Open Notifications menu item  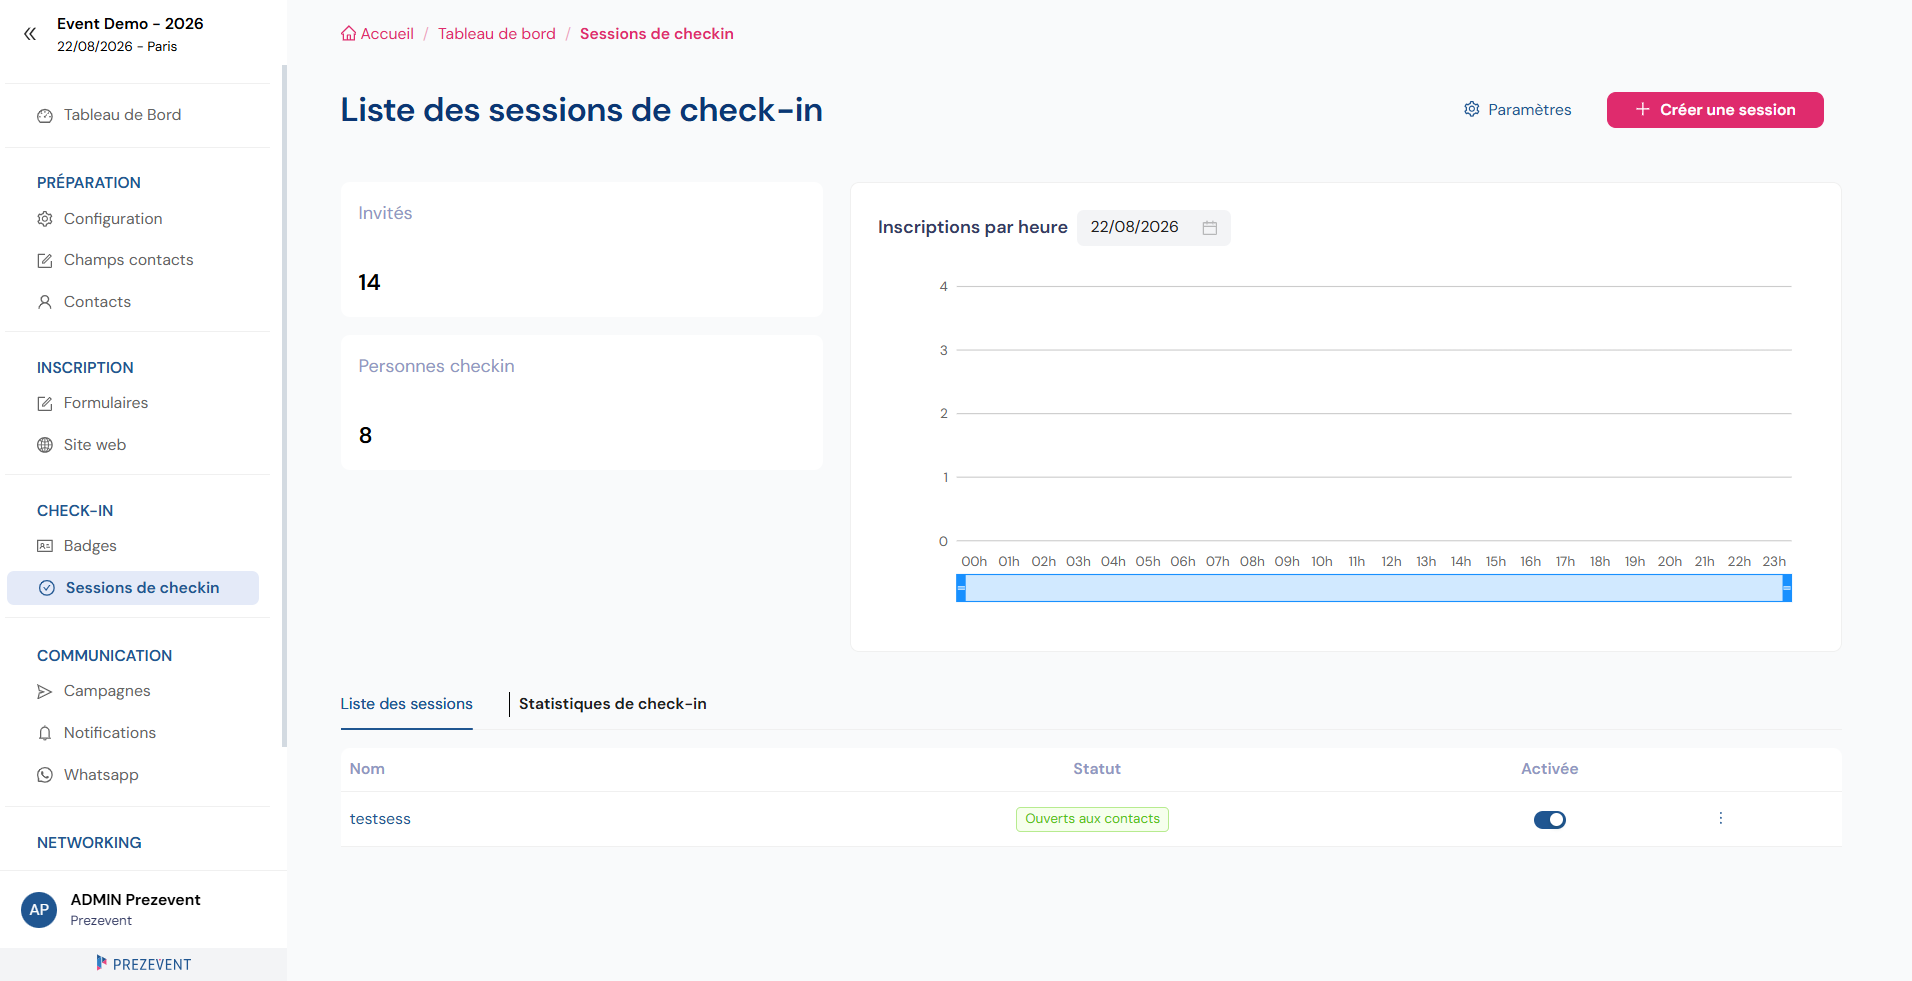click(x=110, y=733)
